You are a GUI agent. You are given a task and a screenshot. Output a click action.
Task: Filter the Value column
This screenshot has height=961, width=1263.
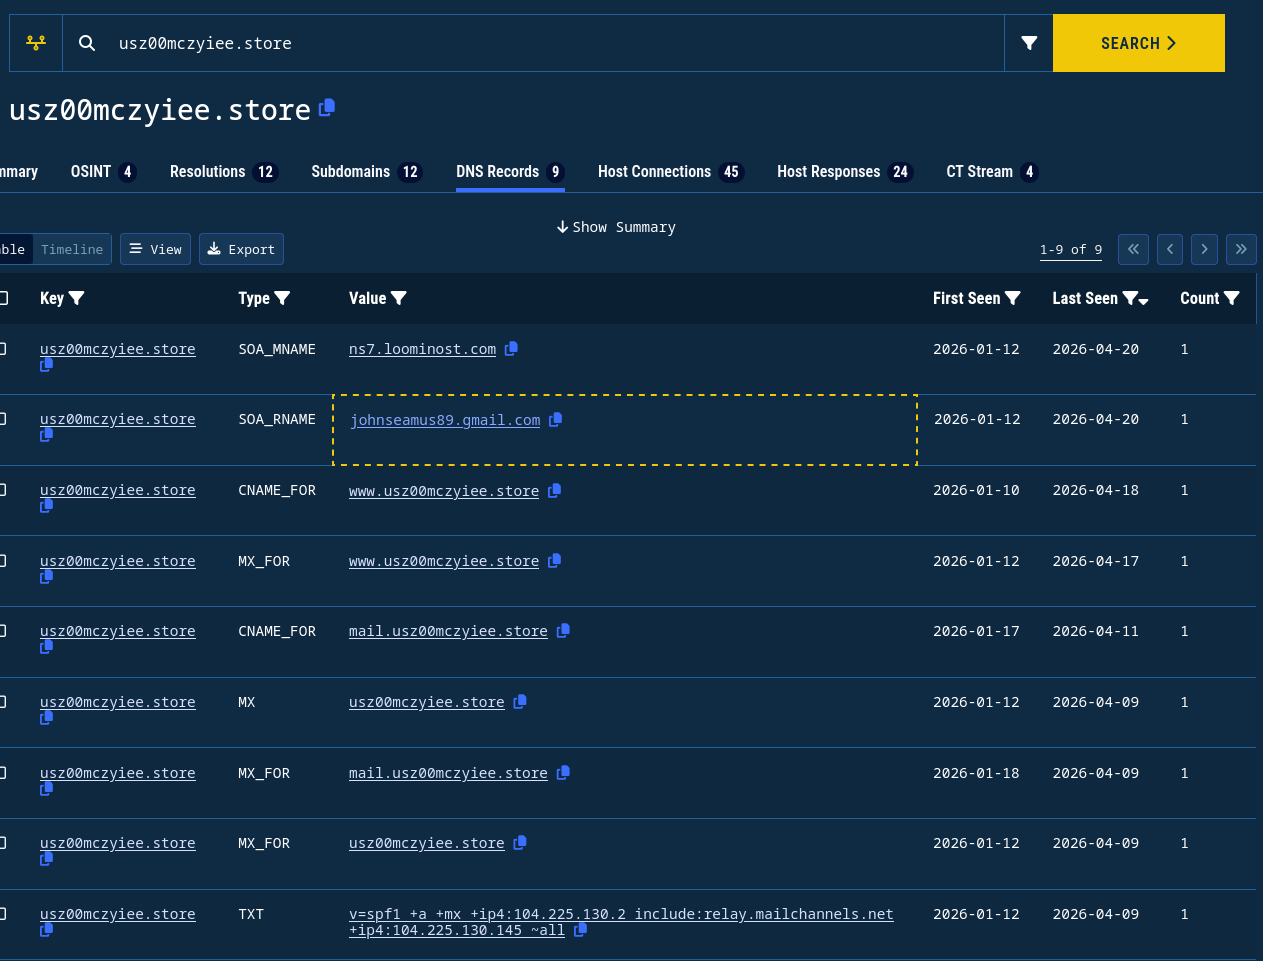coord(399,298)
